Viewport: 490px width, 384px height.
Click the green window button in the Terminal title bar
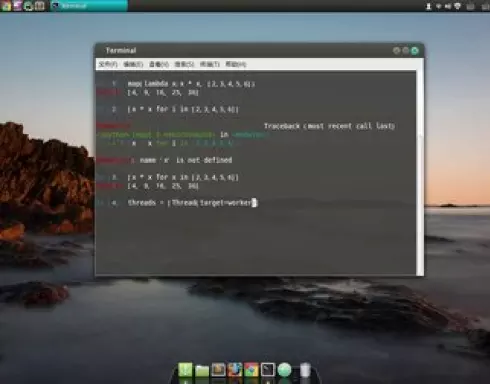pos(415,51)
